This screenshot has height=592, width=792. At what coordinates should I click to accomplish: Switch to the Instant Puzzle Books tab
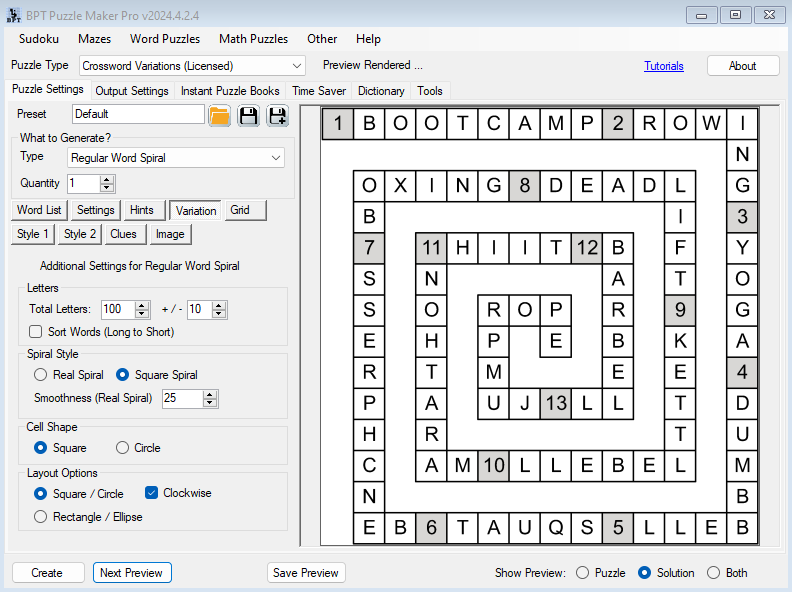230,91
